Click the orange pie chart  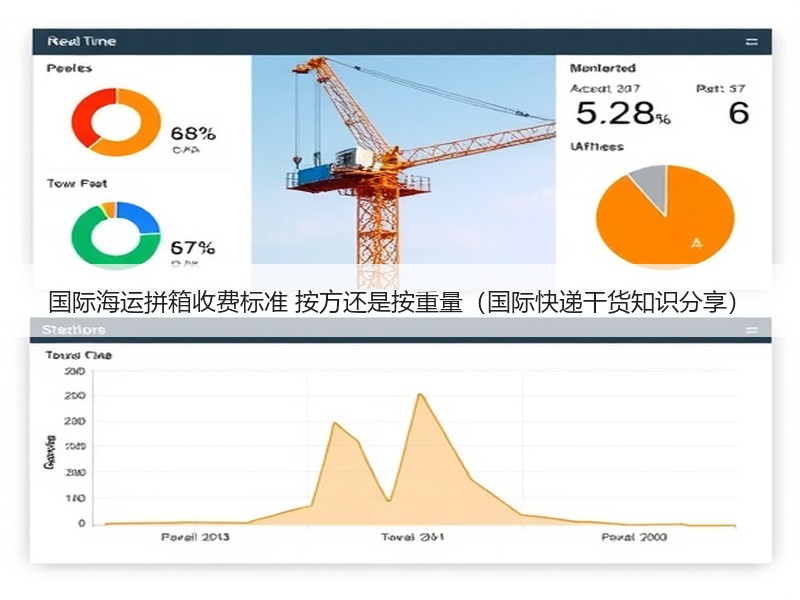pos(665,215)
